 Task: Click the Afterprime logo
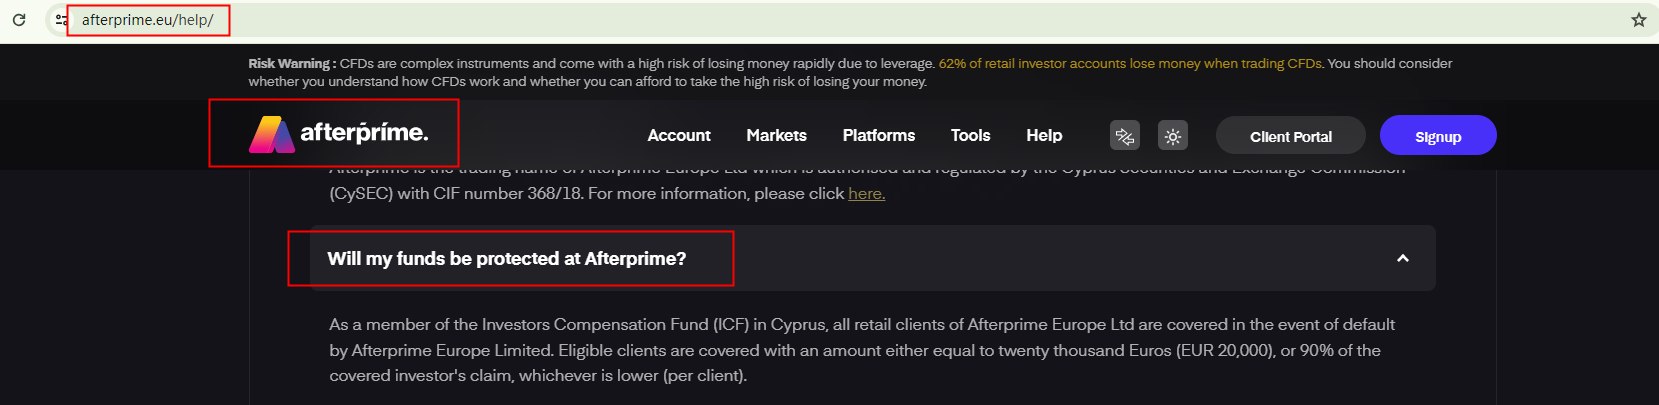click(339, 134)
